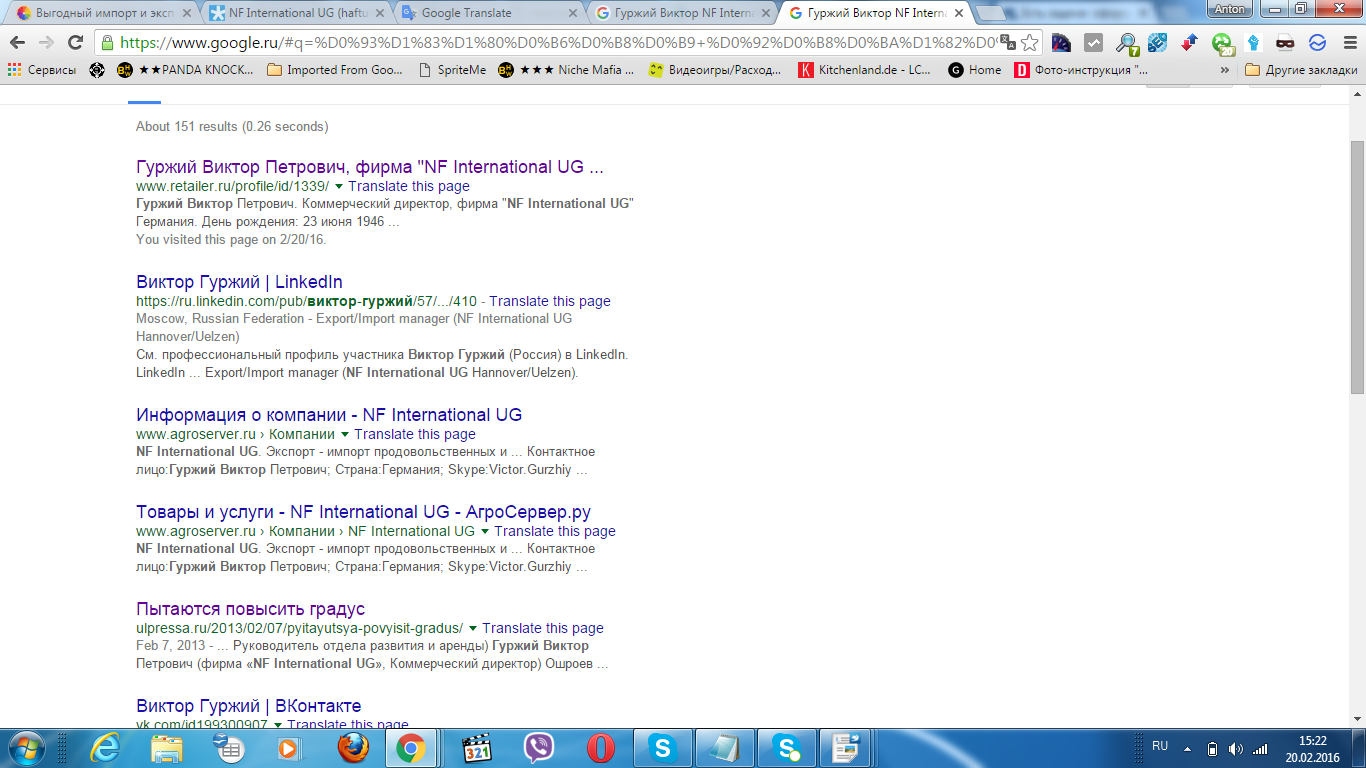The height and width of the screenshot is (768, 1366).
Task: Open the Сервисы apps shortcut in the bookmarks bar
Action: pos(42,70)
